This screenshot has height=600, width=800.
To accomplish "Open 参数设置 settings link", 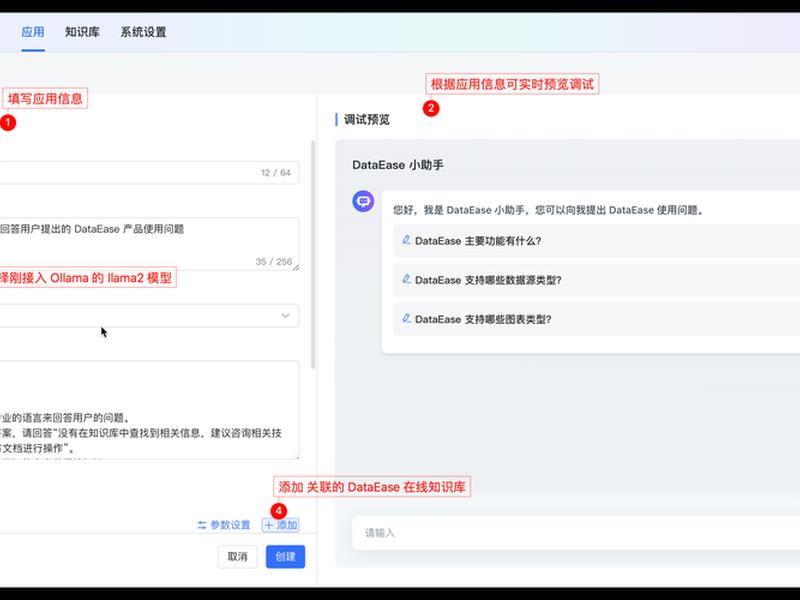I will click(x=224, y=525).
